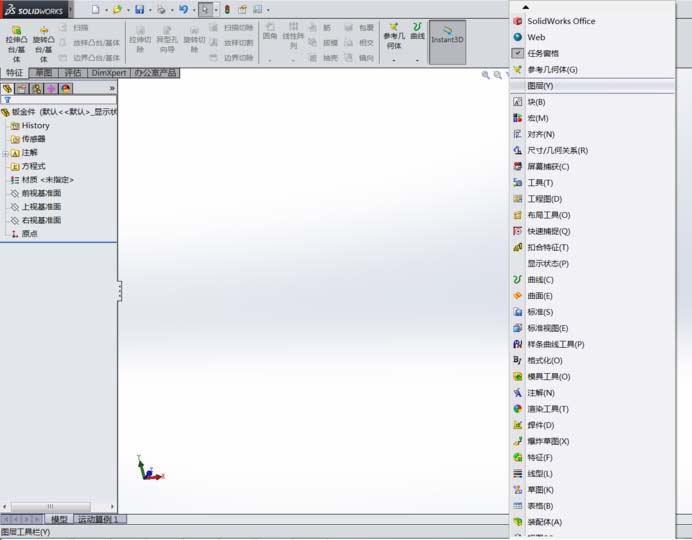Switch to the DimXpert tab
The height and width of the screenshot is (540, 692).
click(109, 73)
